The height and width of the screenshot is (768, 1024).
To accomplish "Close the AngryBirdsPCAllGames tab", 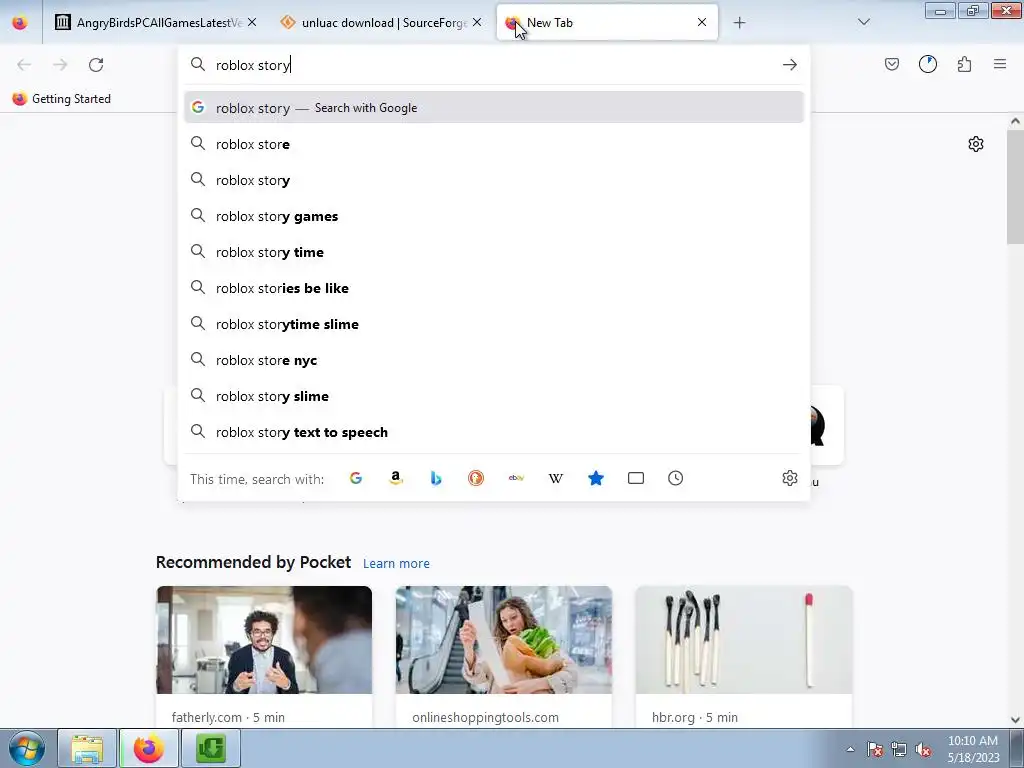I will coord(252,22).
